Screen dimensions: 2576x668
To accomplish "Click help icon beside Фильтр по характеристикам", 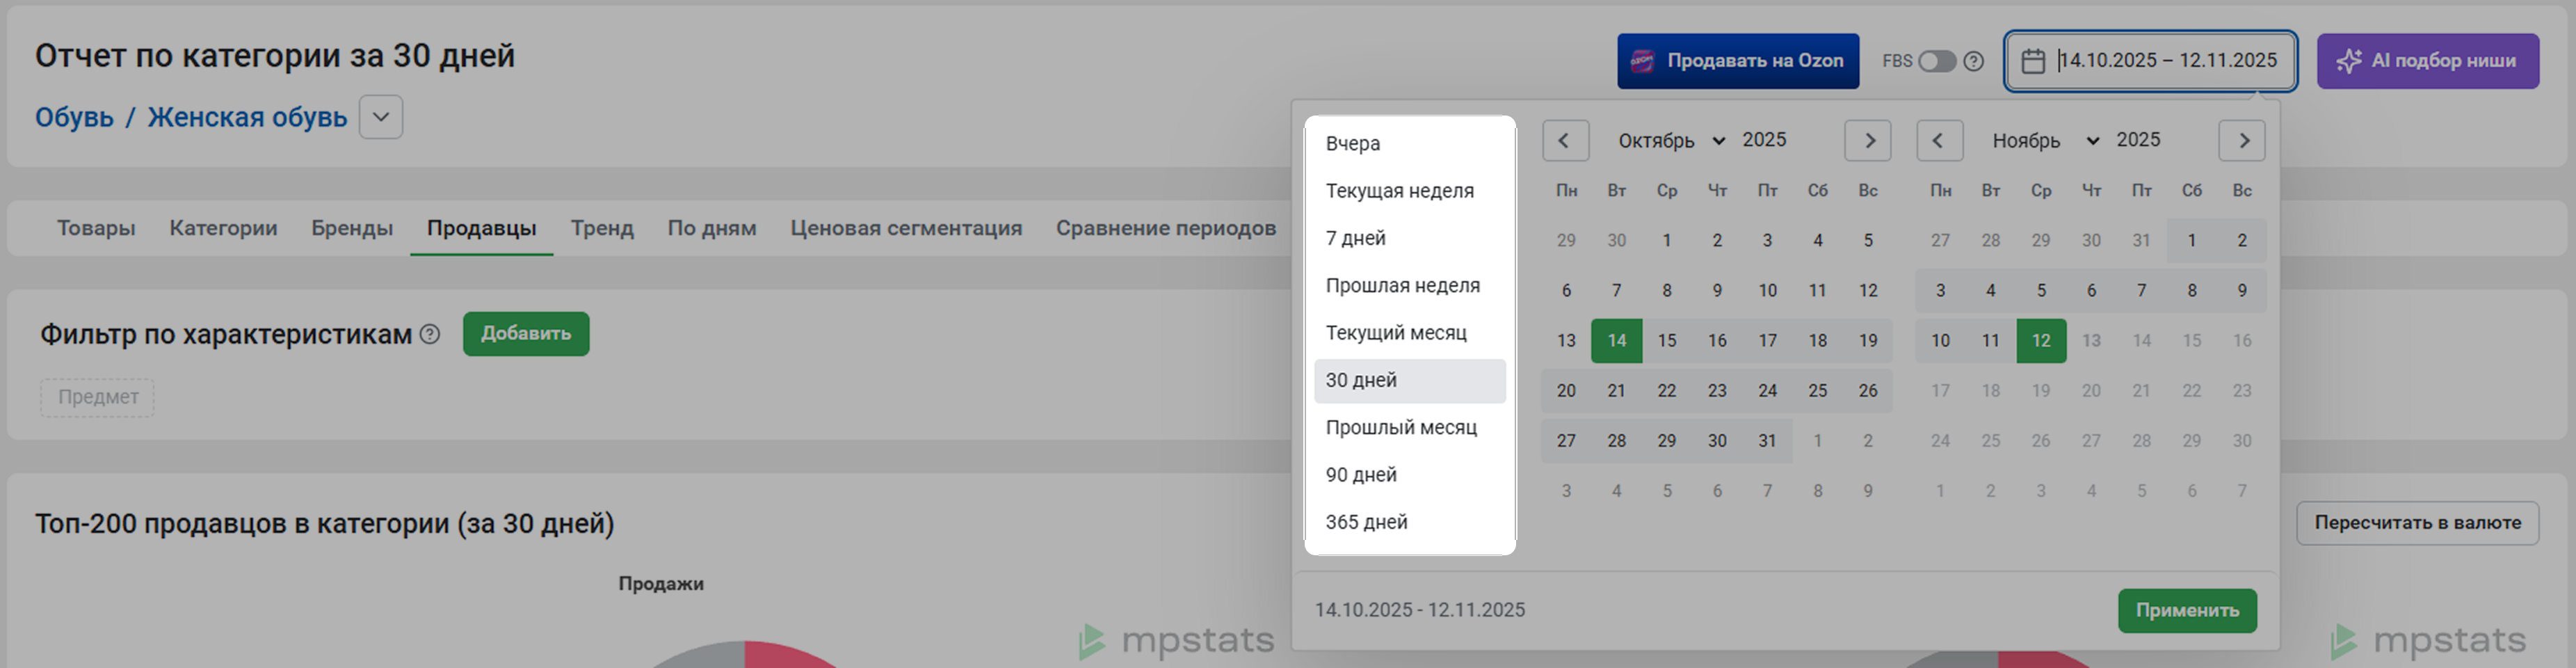I will 430,334.
